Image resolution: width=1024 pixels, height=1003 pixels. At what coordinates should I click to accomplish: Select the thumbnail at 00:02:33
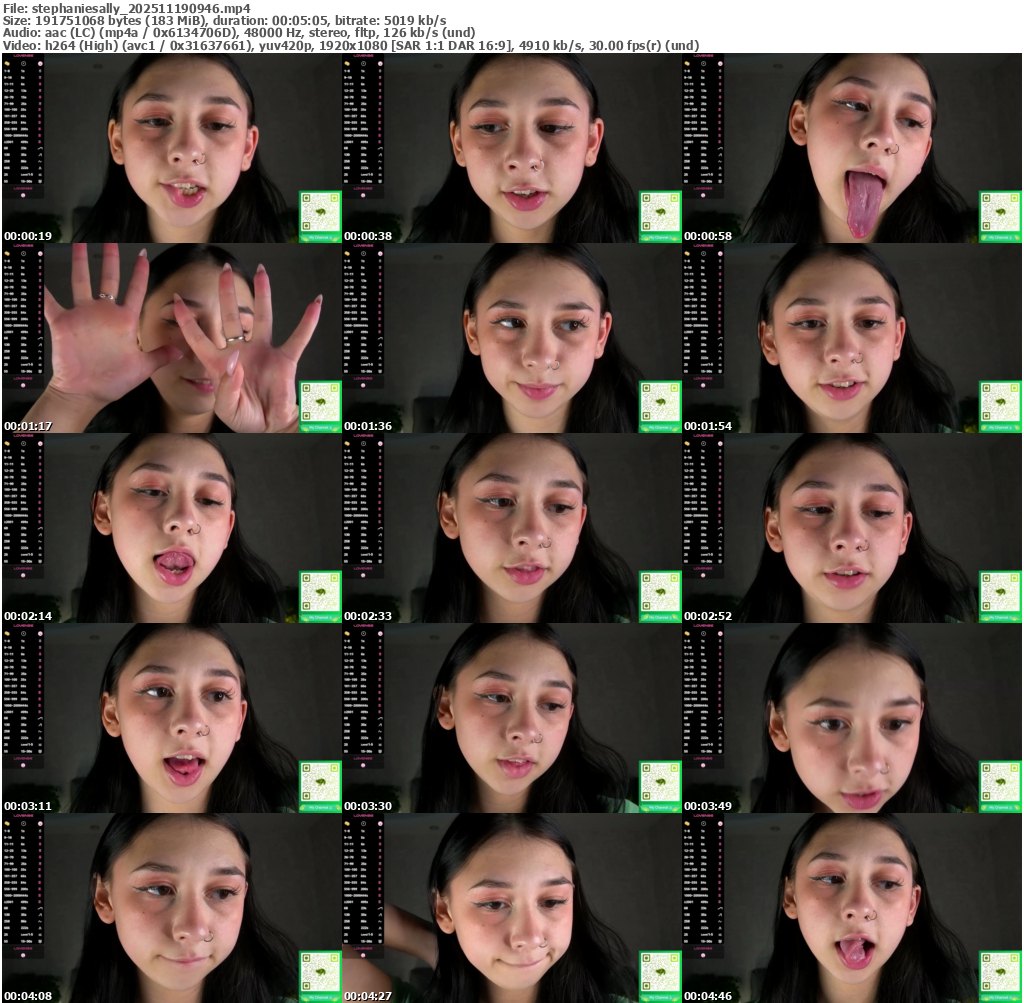pos(511,528)
